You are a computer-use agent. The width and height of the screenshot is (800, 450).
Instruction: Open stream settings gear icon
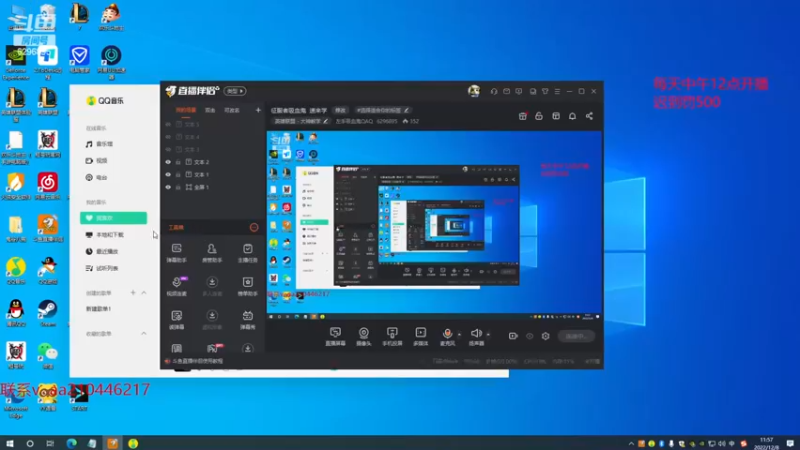(x=545, y=336)
